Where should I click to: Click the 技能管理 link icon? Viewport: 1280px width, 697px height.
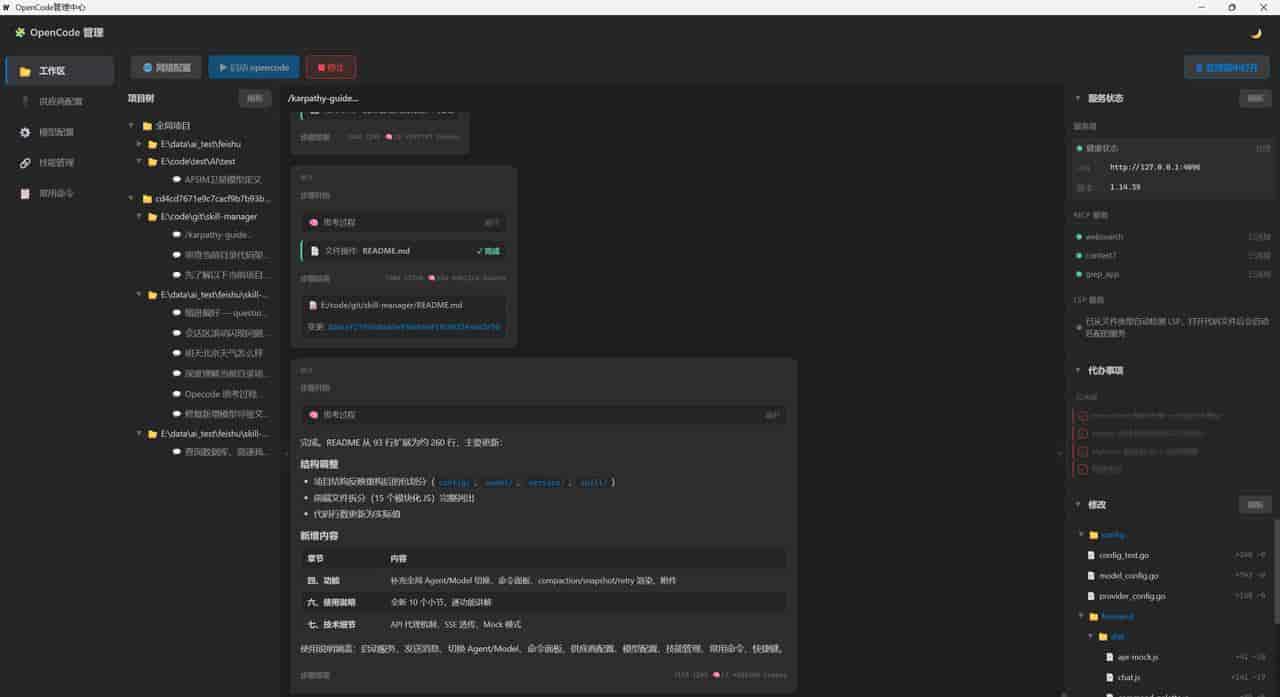point(25,163)
